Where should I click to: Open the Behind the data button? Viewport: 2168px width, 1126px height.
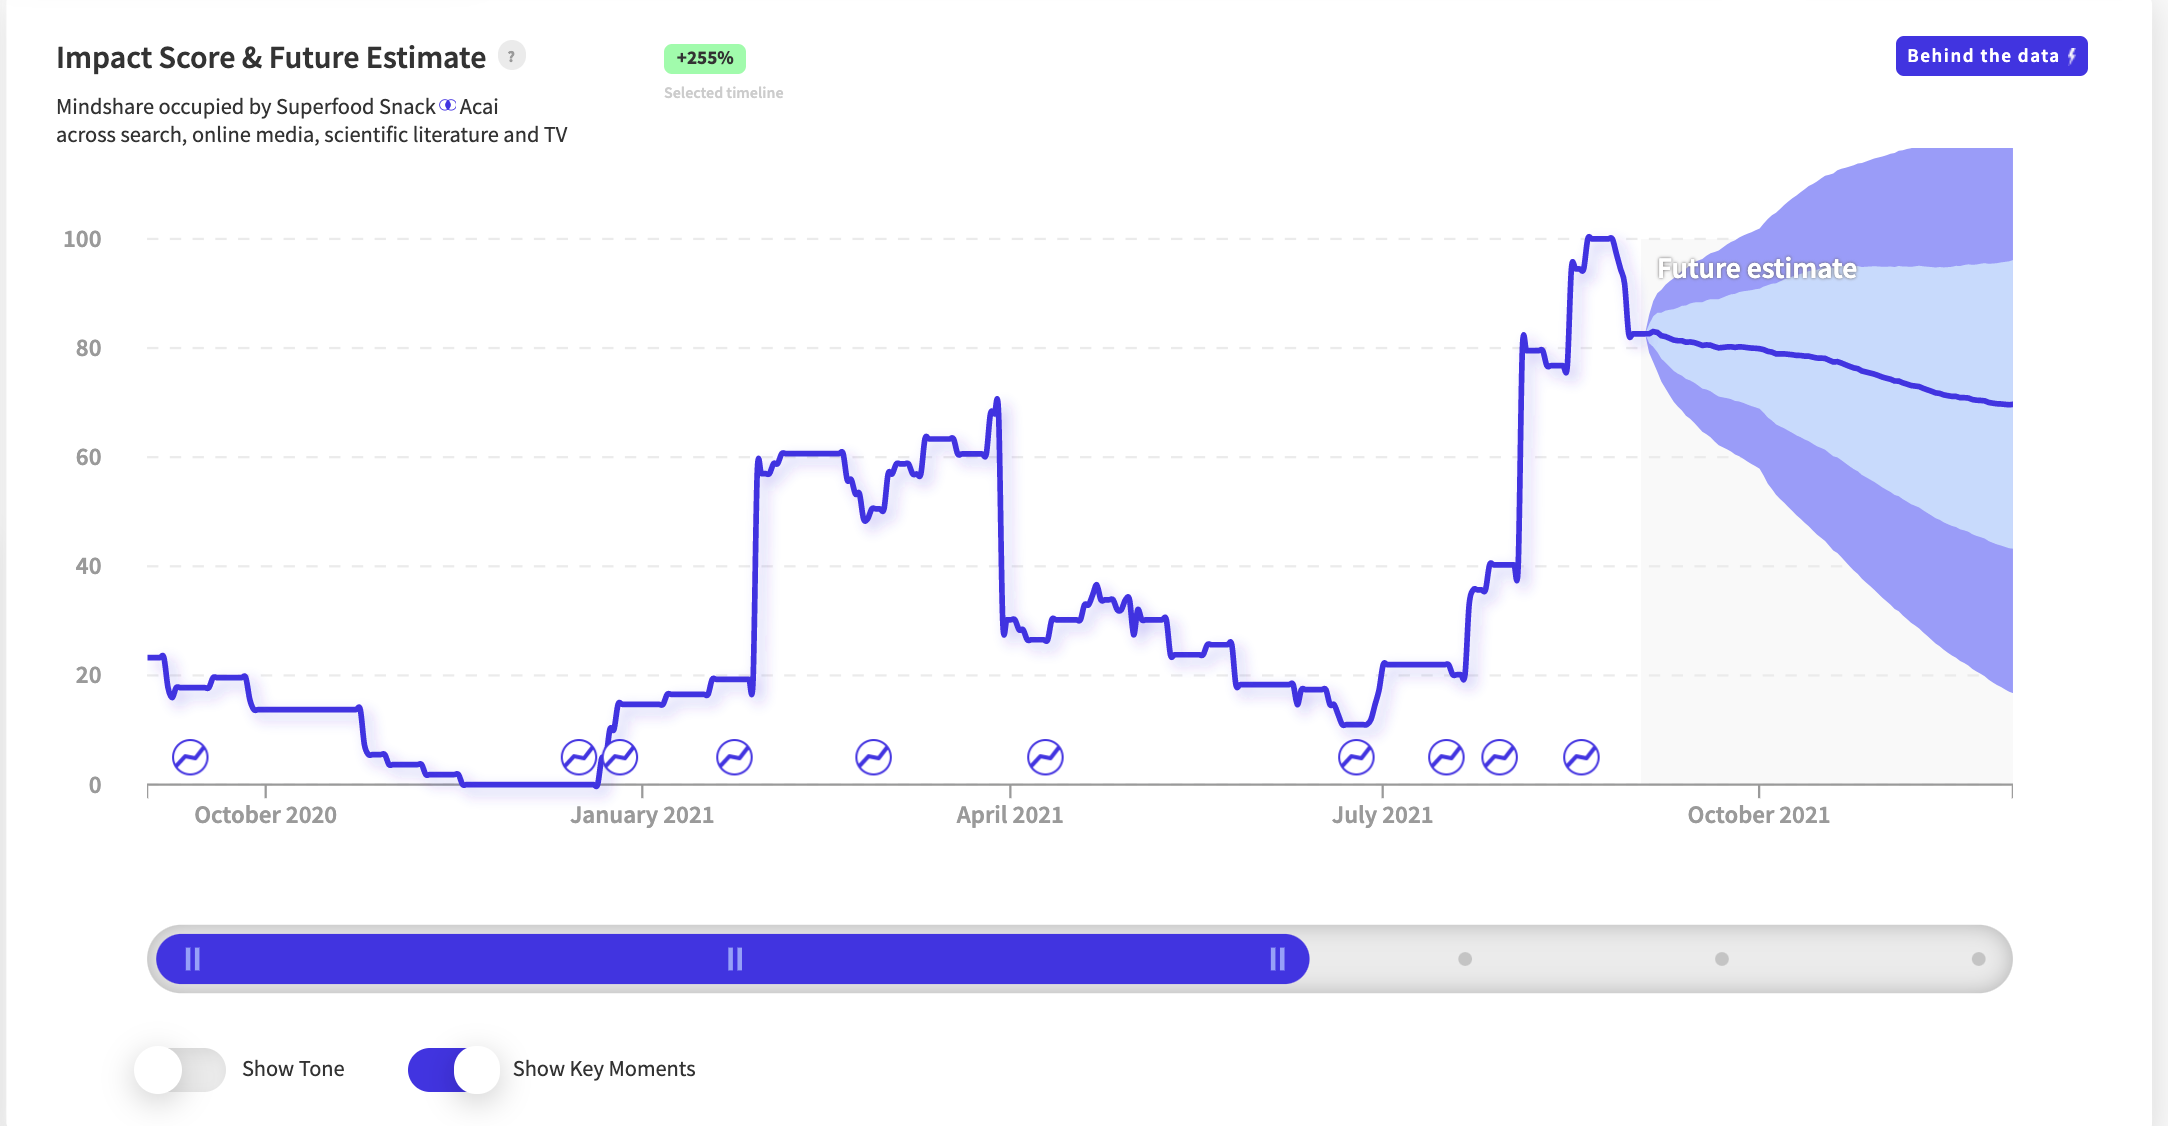point(1990,56)
